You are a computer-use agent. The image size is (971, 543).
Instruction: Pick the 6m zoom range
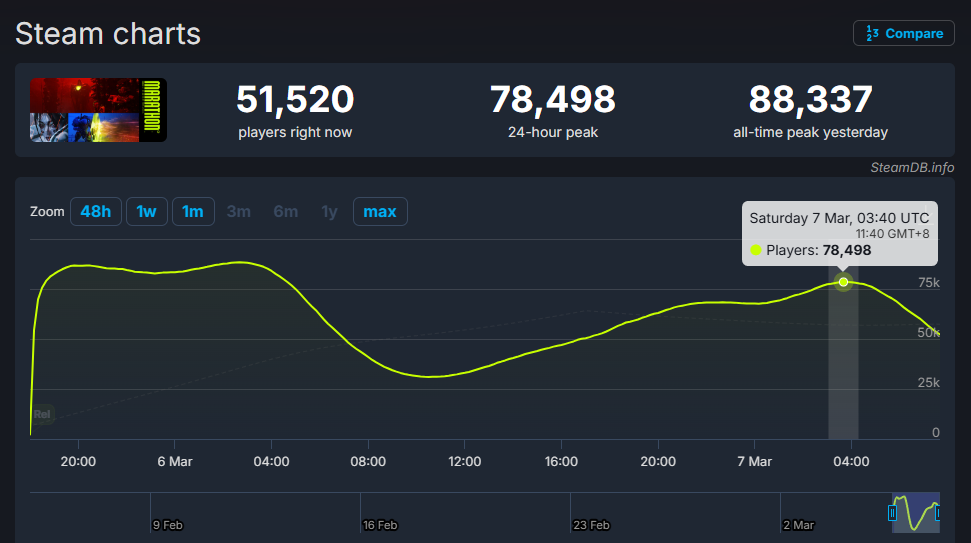coord(286,212)
